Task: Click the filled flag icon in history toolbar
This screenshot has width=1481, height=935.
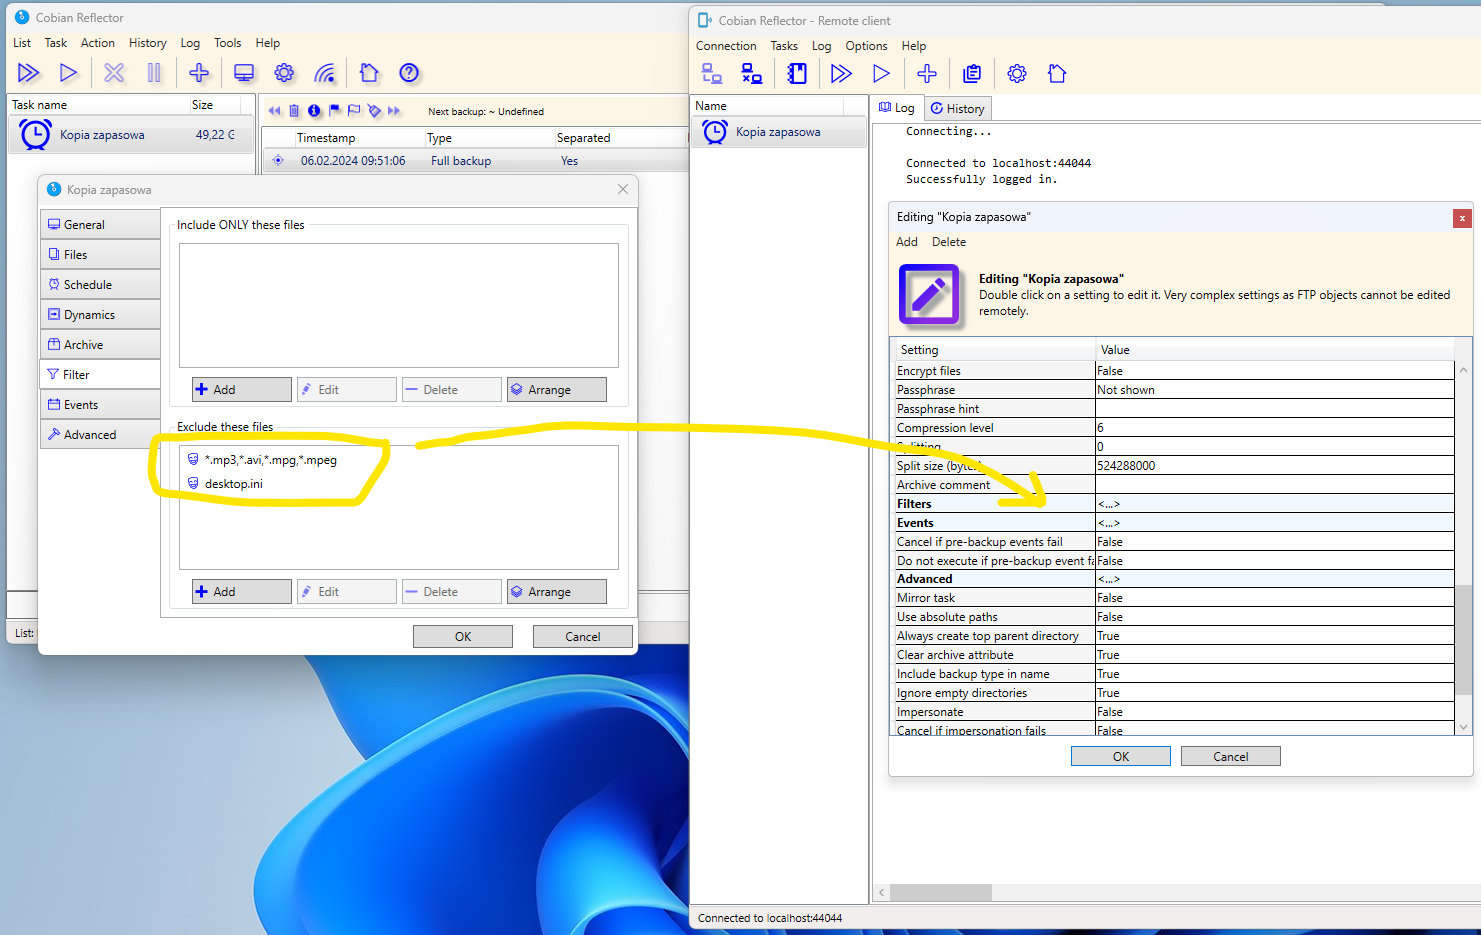Action: [x=334, y=111]
